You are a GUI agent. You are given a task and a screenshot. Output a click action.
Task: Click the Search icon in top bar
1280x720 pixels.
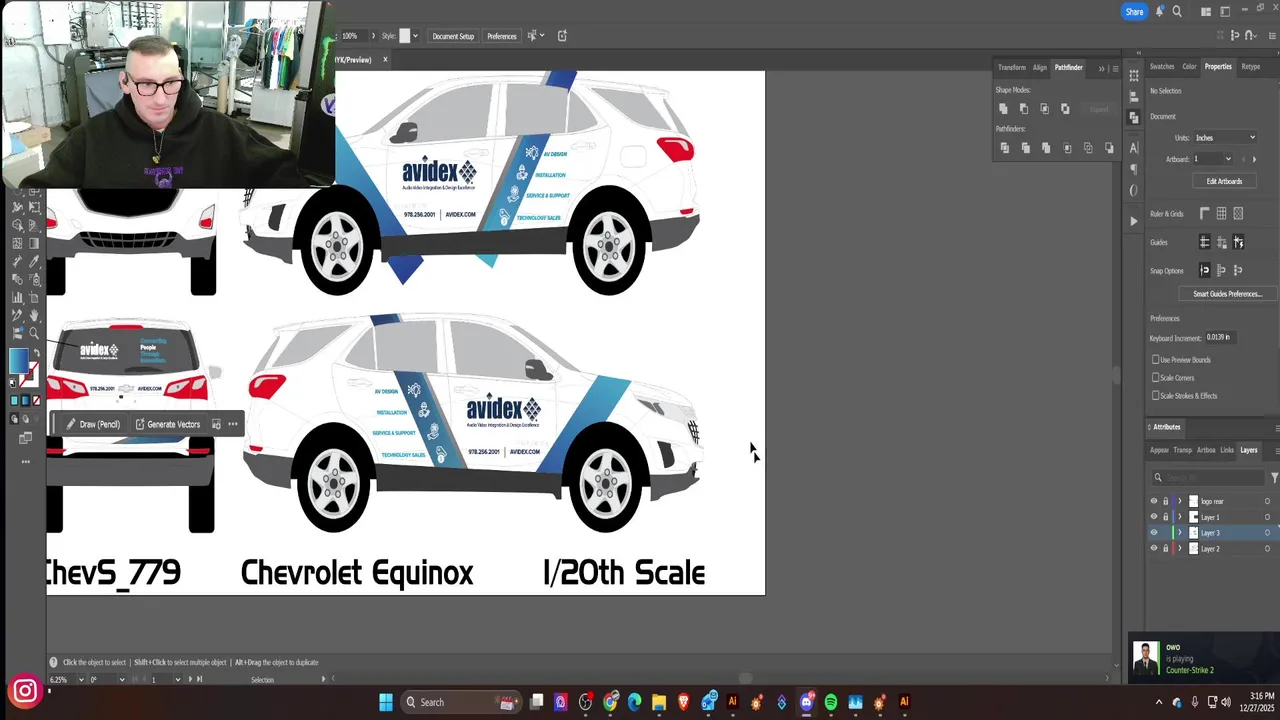point(1177,12)
